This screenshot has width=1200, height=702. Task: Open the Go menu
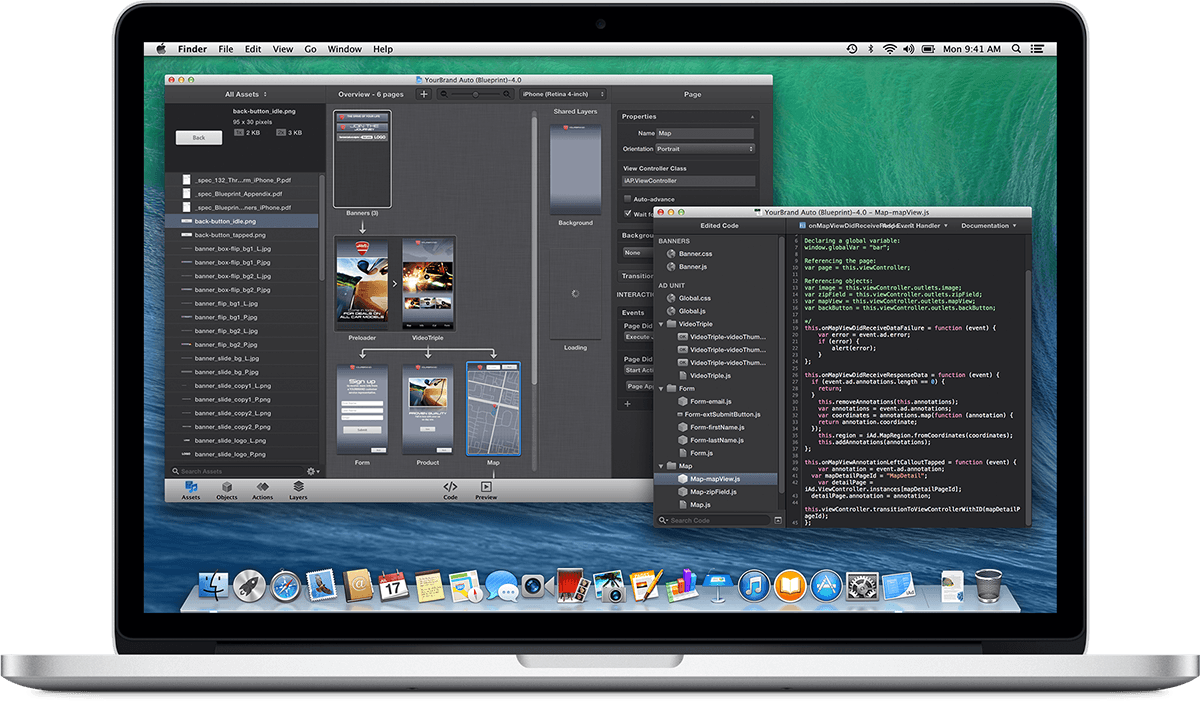coord(311,49)
